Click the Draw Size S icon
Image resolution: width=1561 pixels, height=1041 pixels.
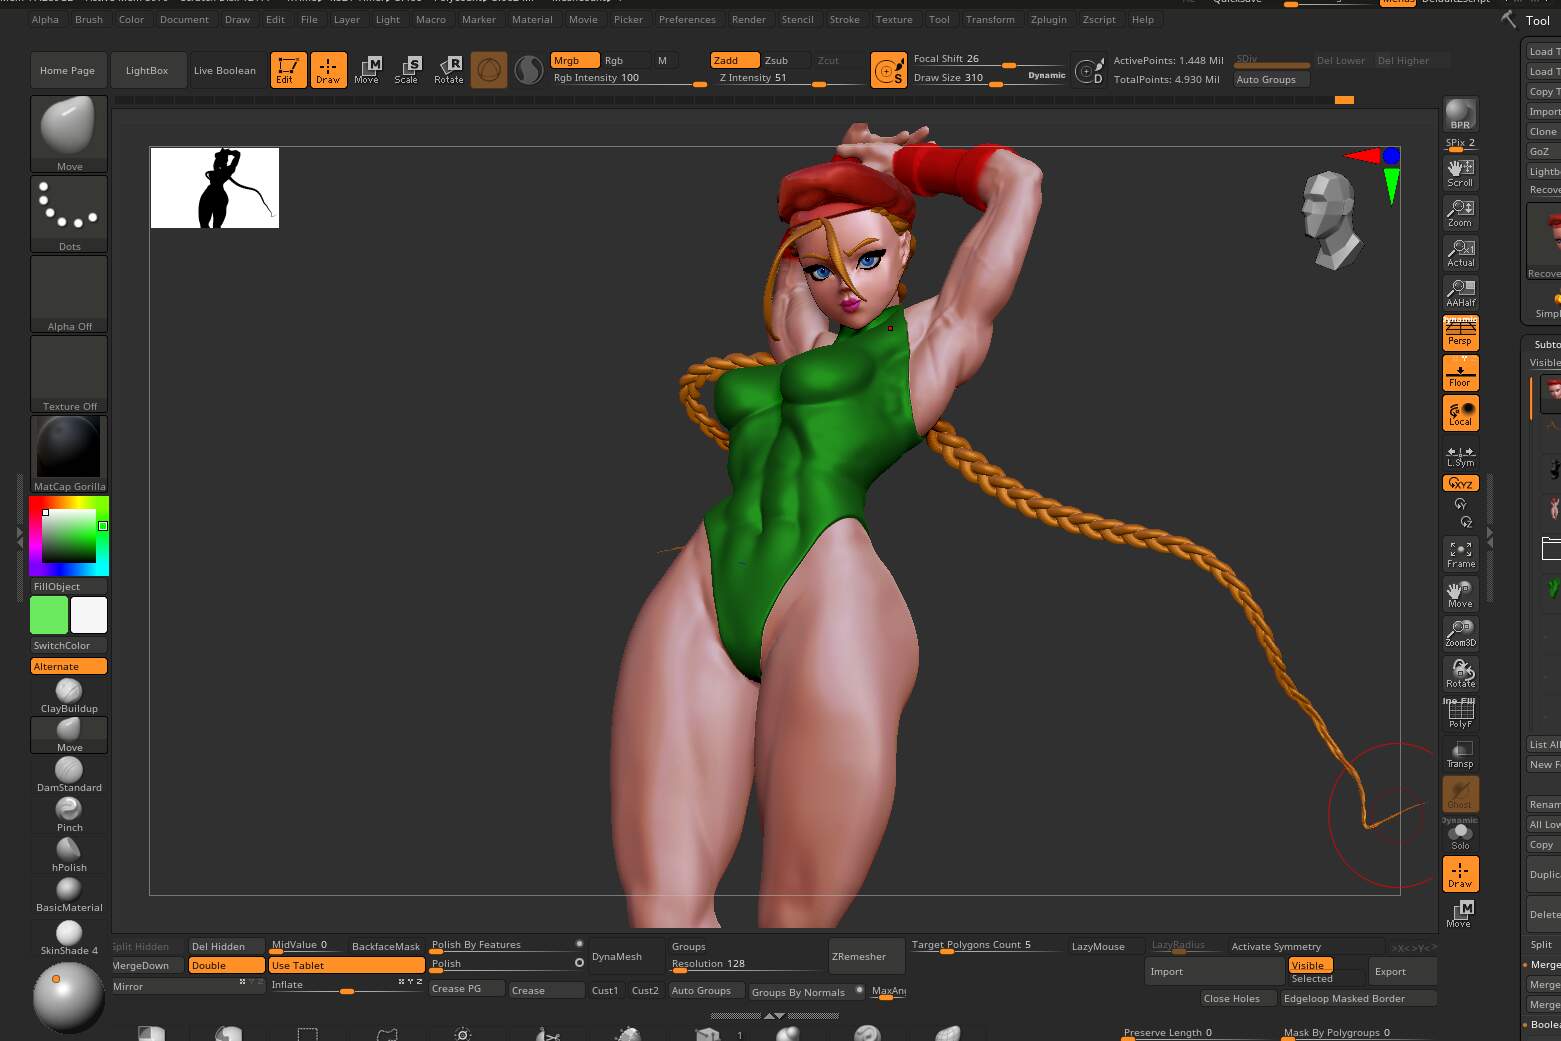889,70
